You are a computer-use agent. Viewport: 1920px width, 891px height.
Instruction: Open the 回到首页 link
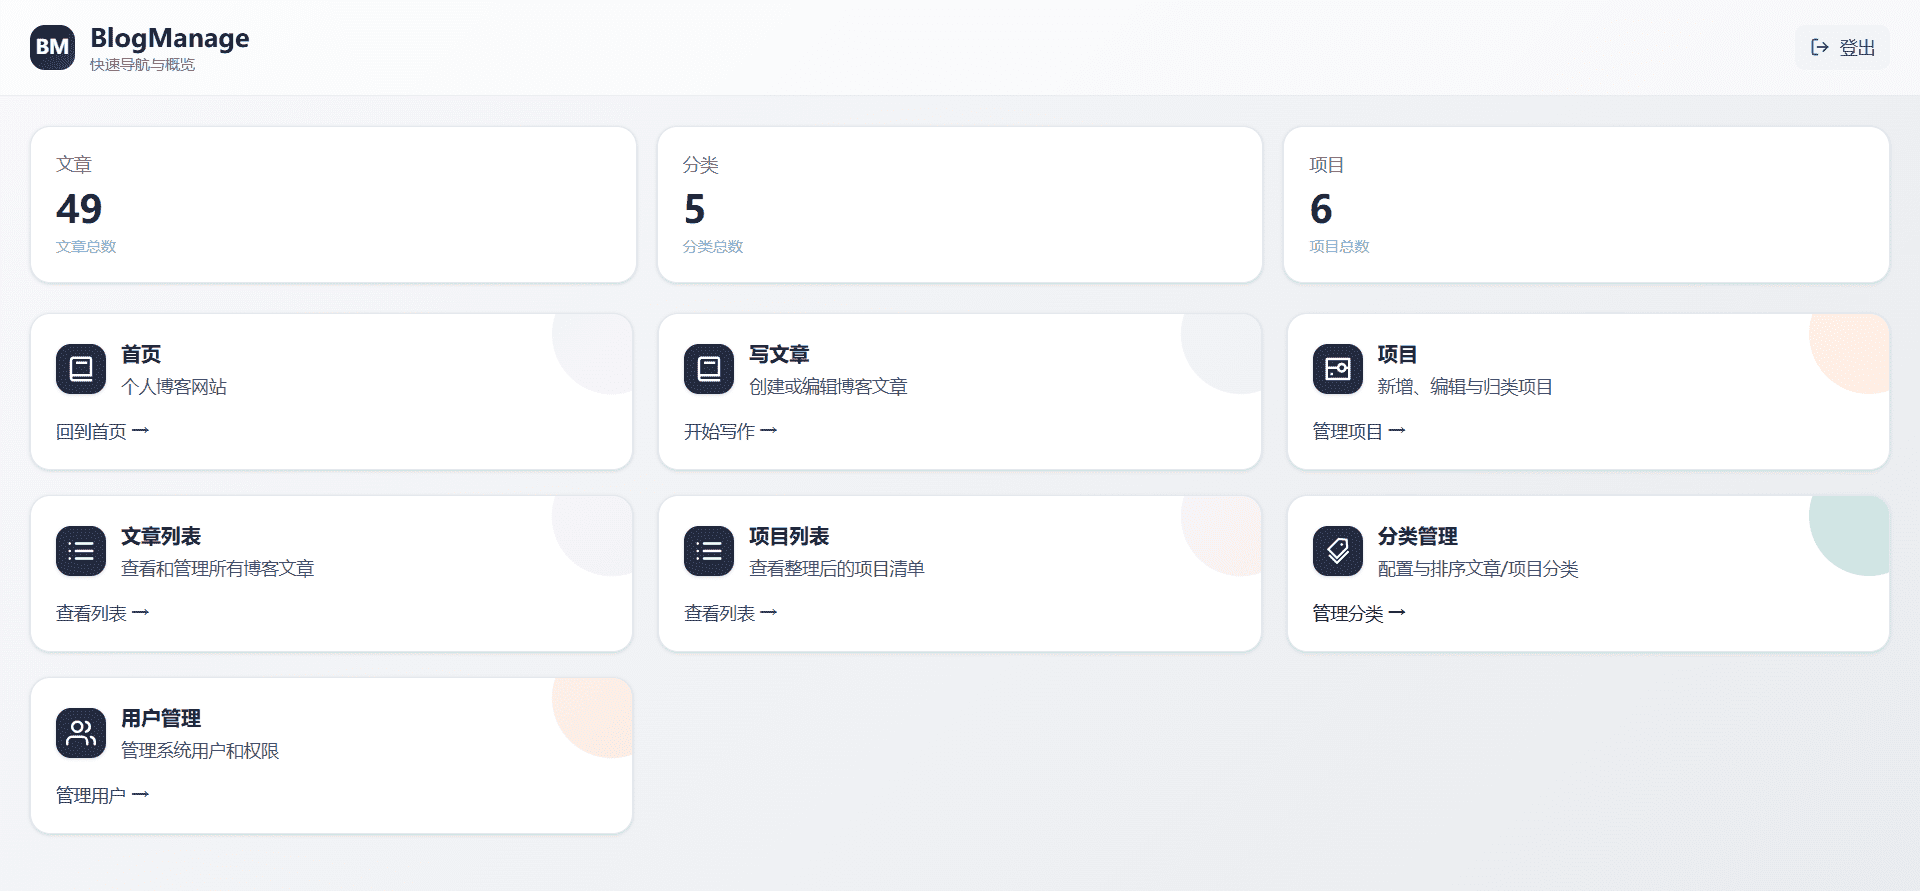[x=102, y=431]
